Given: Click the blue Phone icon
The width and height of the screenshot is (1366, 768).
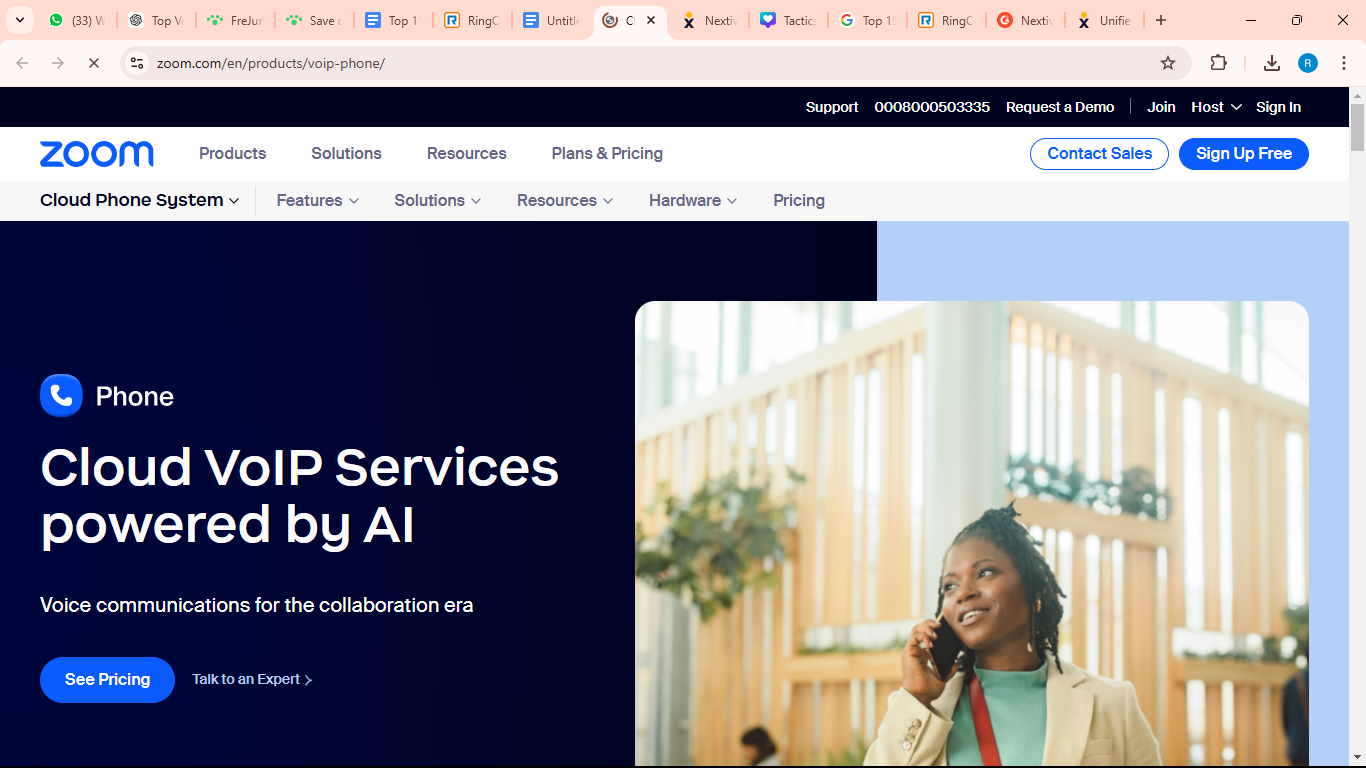Looking at the screenshot, I should pyautogui.click(x=61, y=396).
